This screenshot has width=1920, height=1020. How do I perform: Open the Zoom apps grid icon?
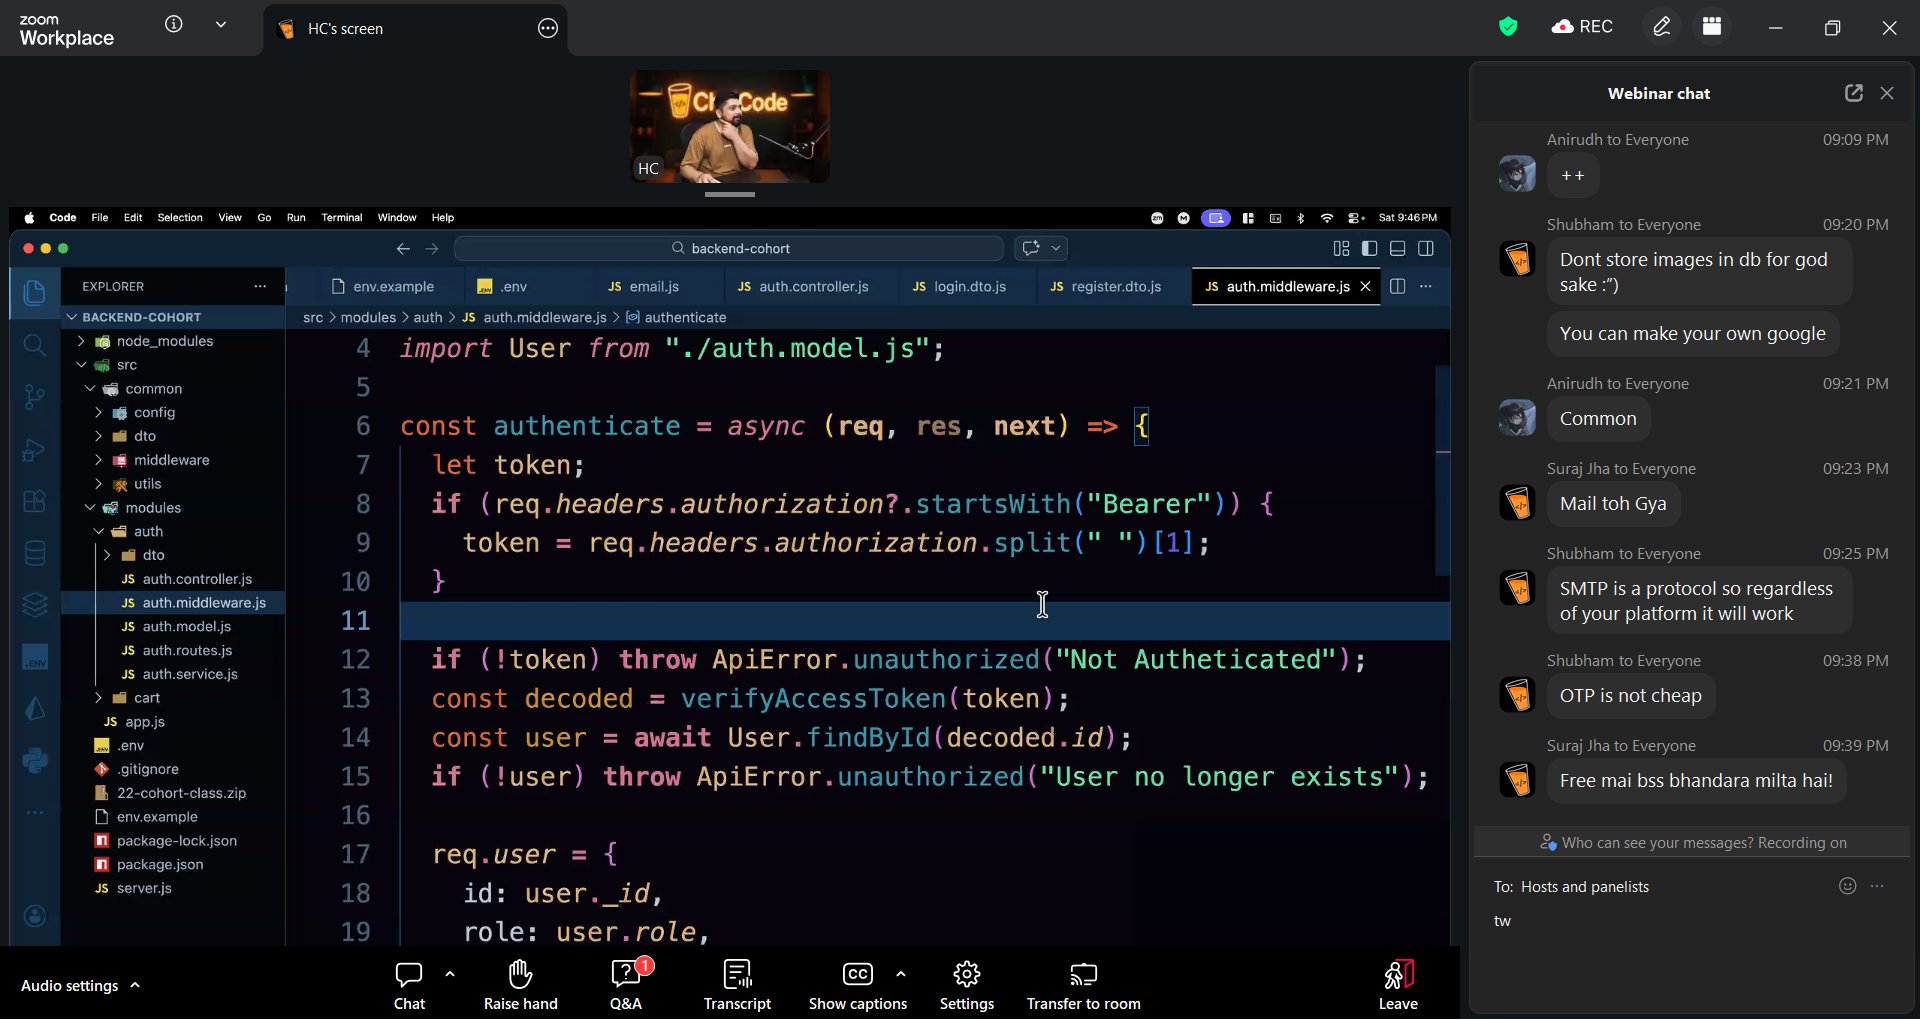(x=1712, y=27)
